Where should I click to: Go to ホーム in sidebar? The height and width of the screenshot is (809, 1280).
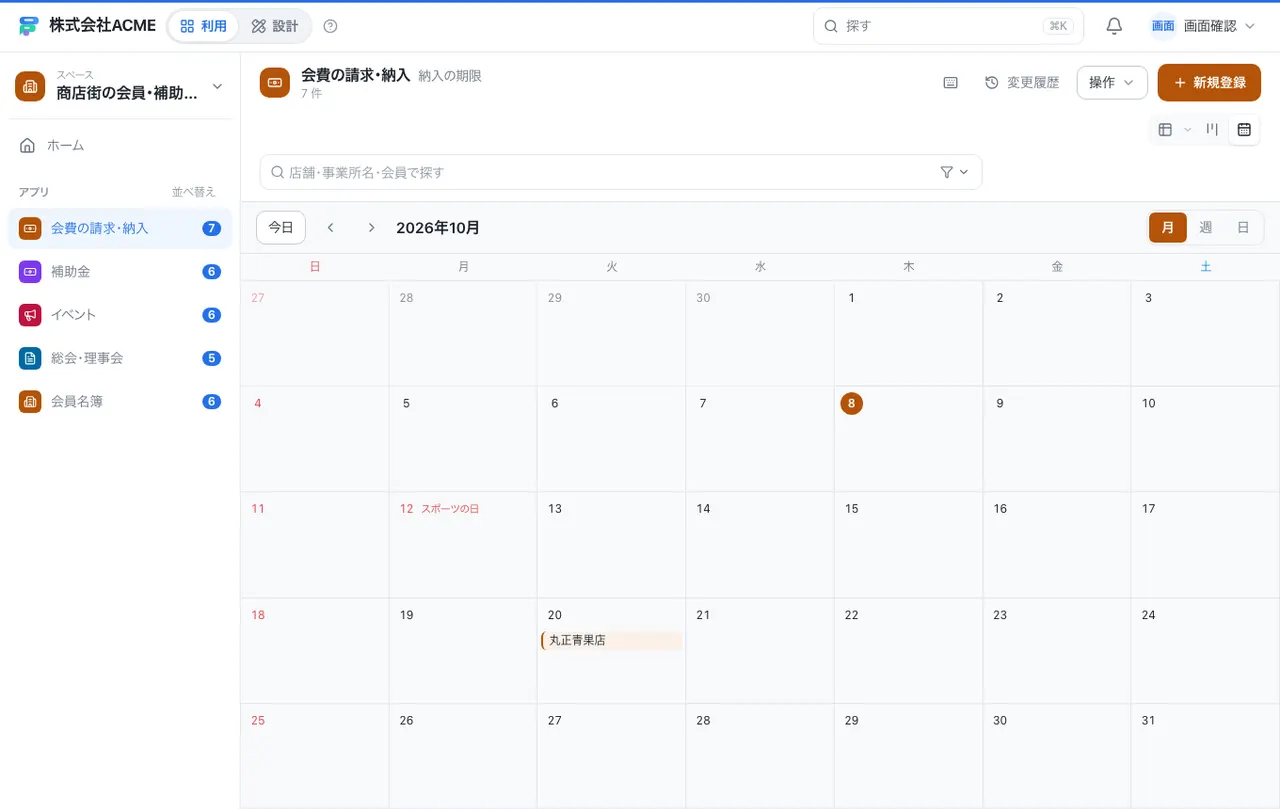tap(120, 146)
